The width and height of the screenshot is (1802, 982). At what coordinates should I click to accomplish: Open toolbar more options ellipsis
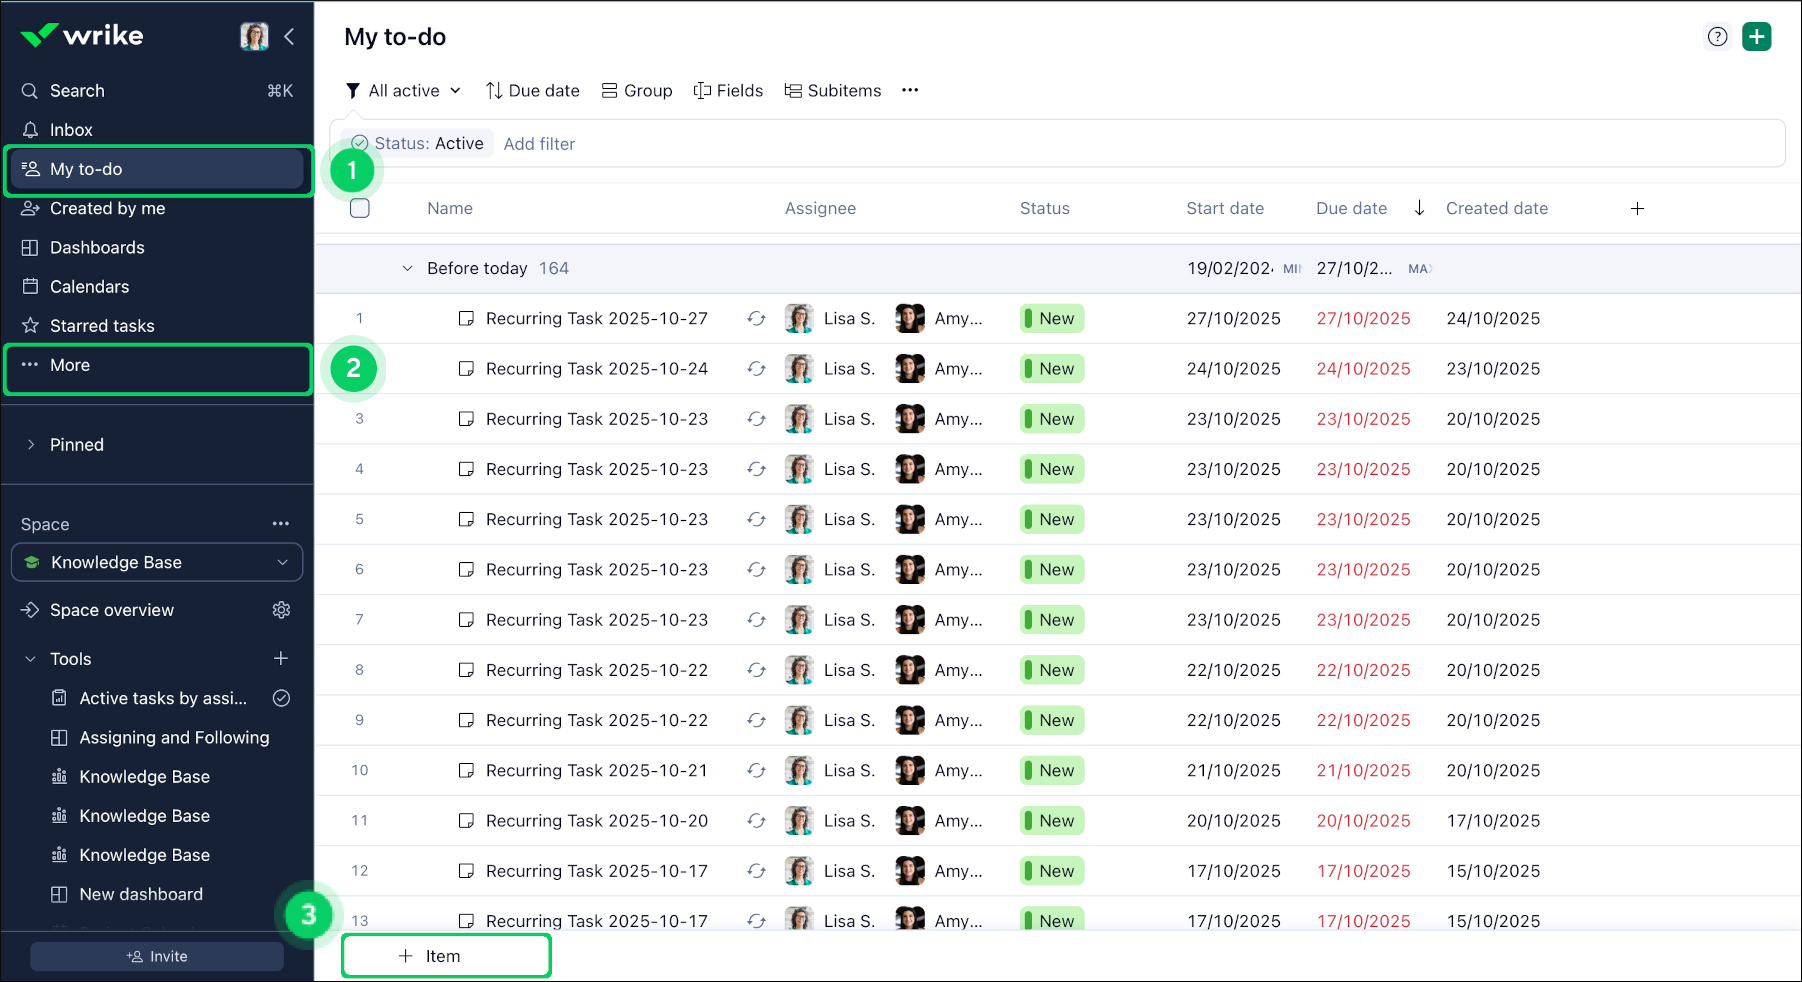(x=909, y=90)
